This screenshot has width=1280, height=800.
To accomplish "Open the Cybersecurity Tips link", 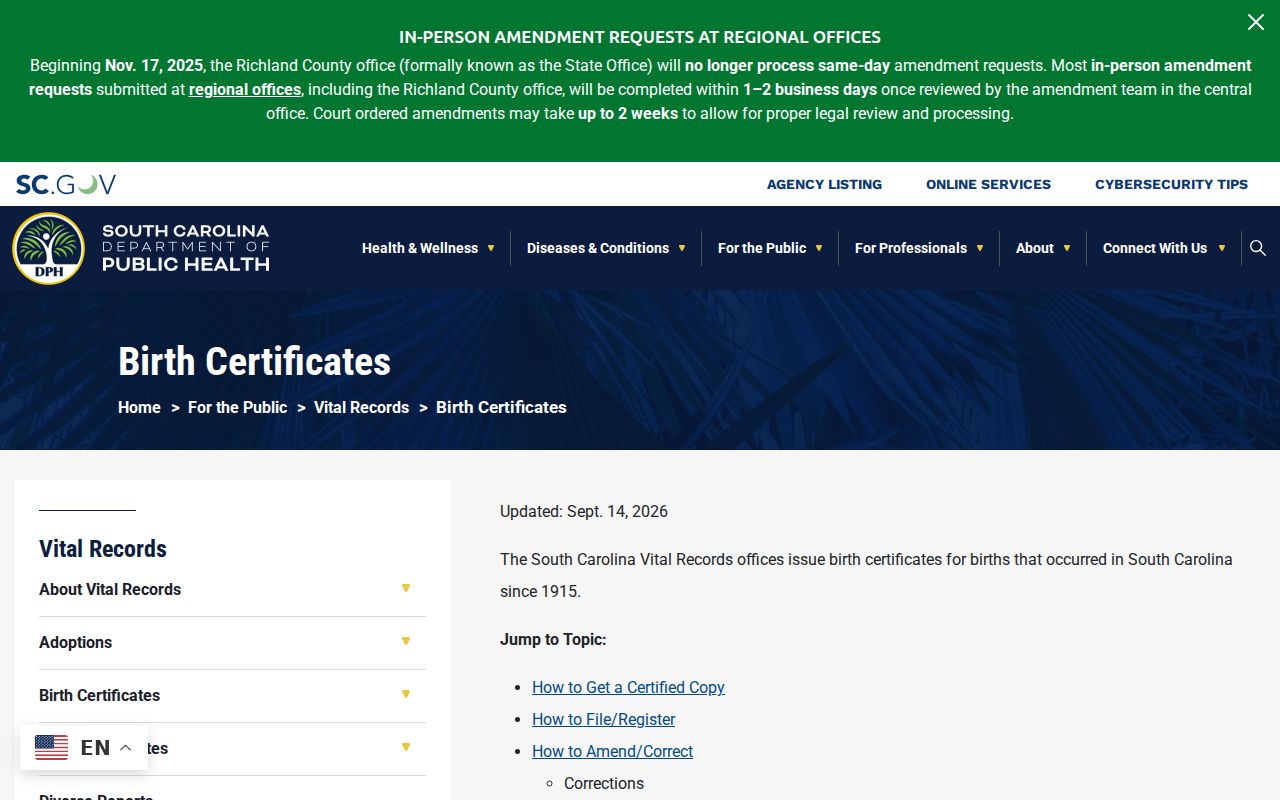I will click(x=1171, y=184).
